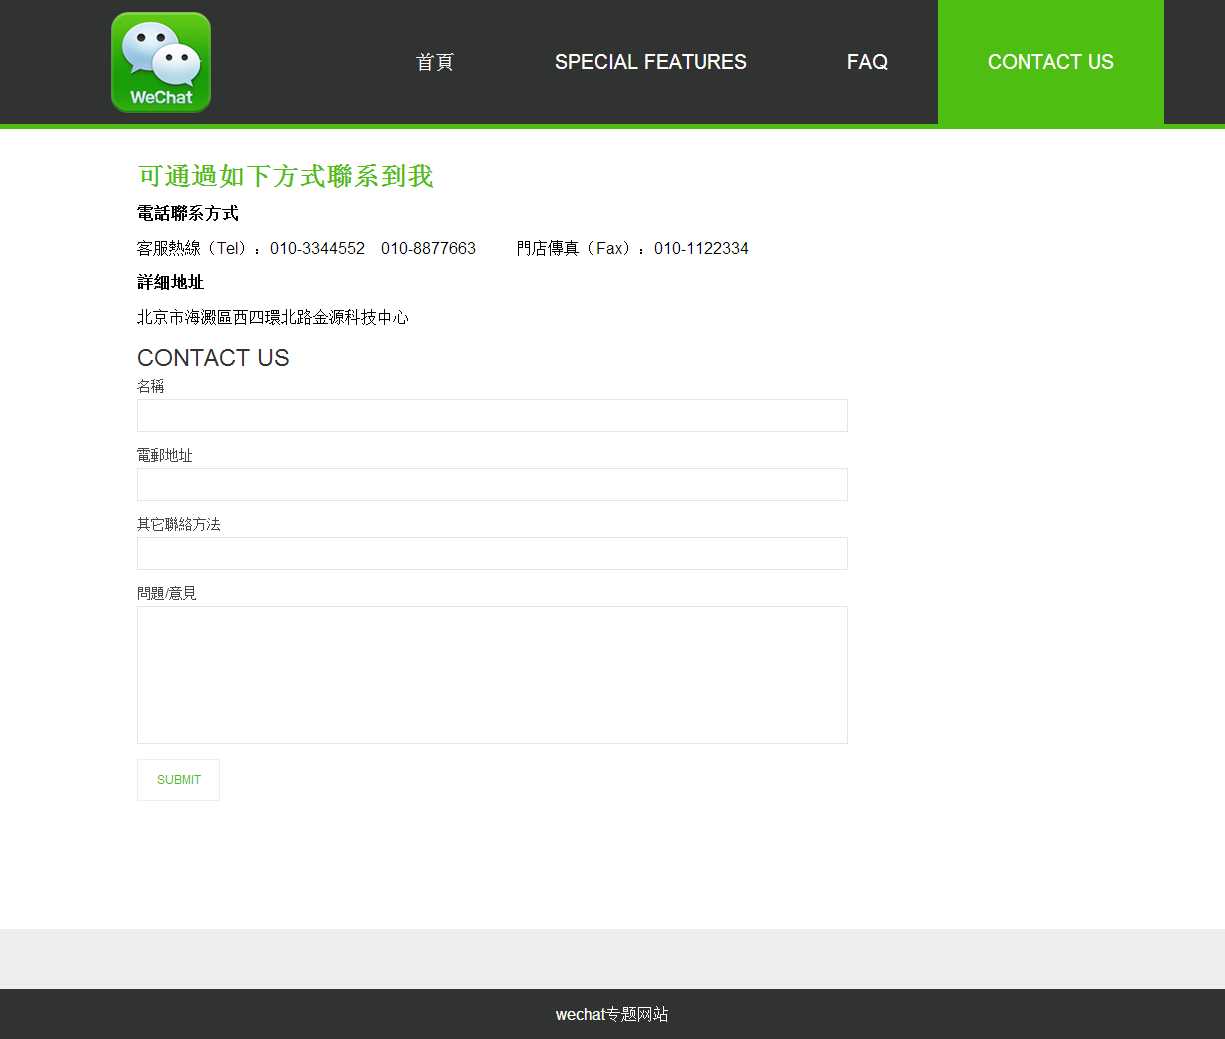Image resolution: width=1225 pixels, height=1039 pixels.
Task: Click the green 可通過如下方式聯系到我 heading
Action: pyautogui.click(x=285, y=176)
